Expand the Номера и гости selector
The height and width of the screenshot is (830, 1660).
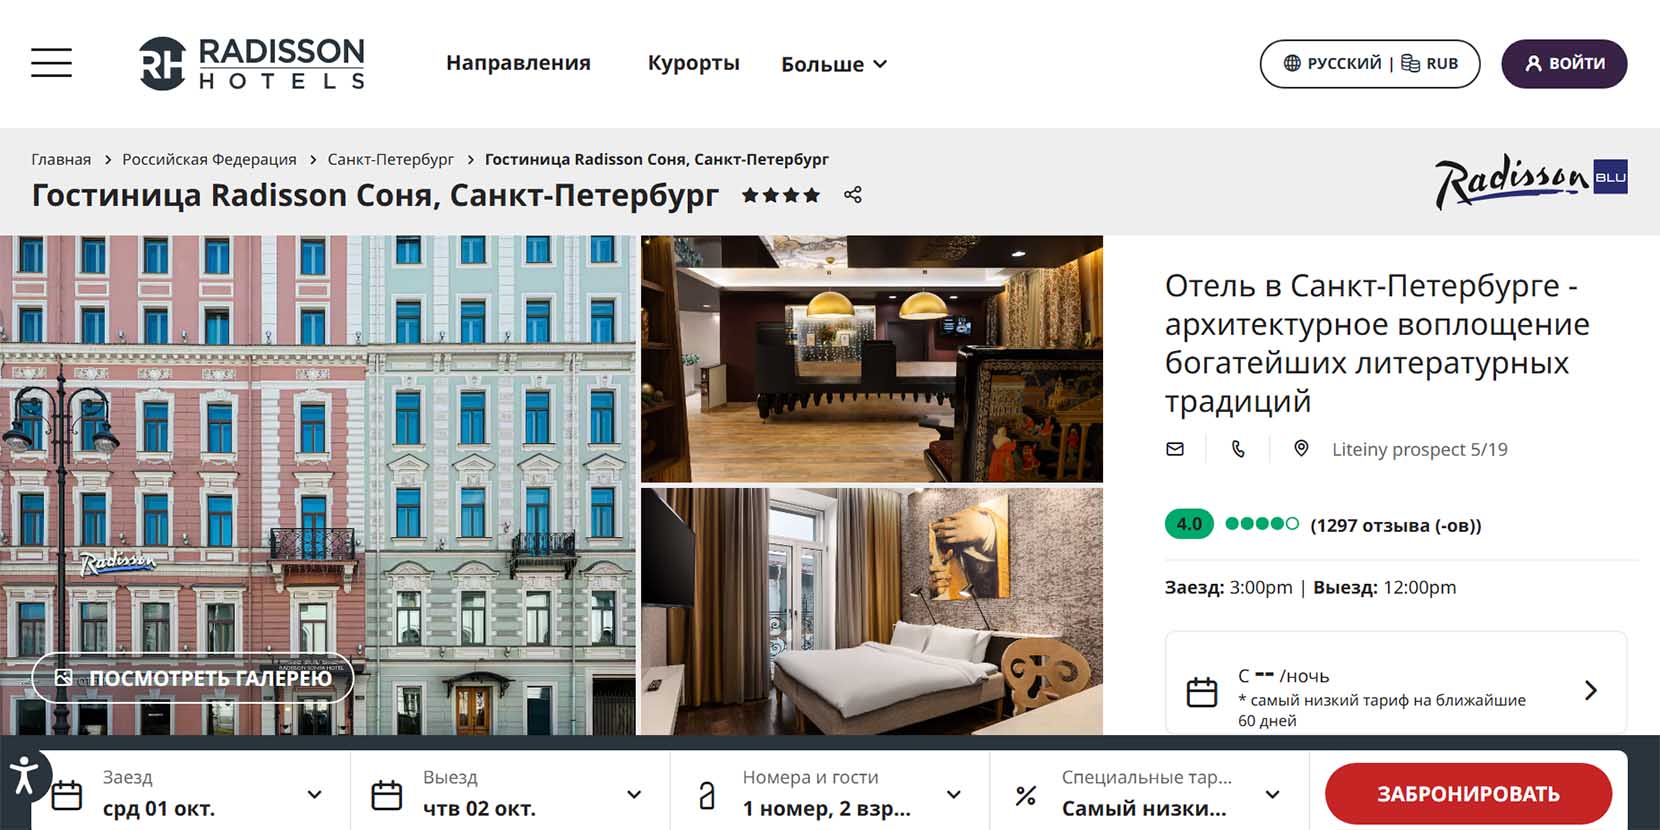[x=830, y=793]
